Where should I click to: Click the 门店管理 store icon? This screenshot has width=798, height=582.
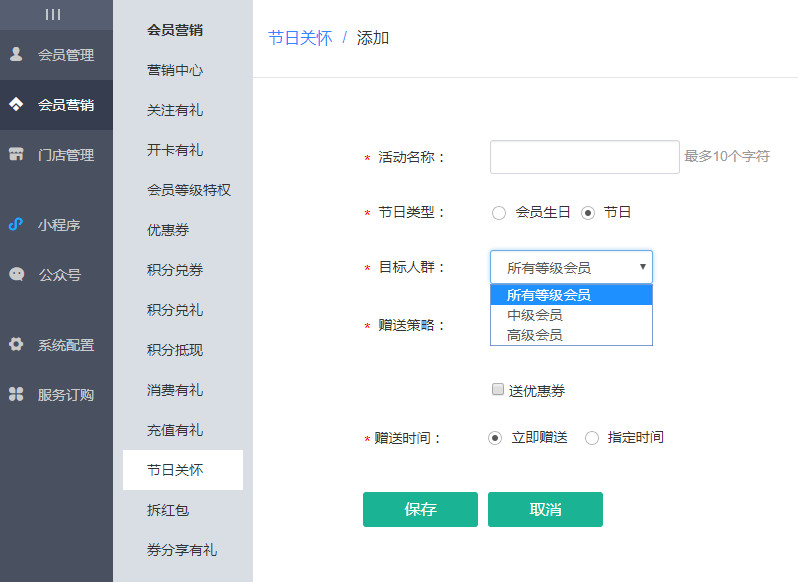16,155
